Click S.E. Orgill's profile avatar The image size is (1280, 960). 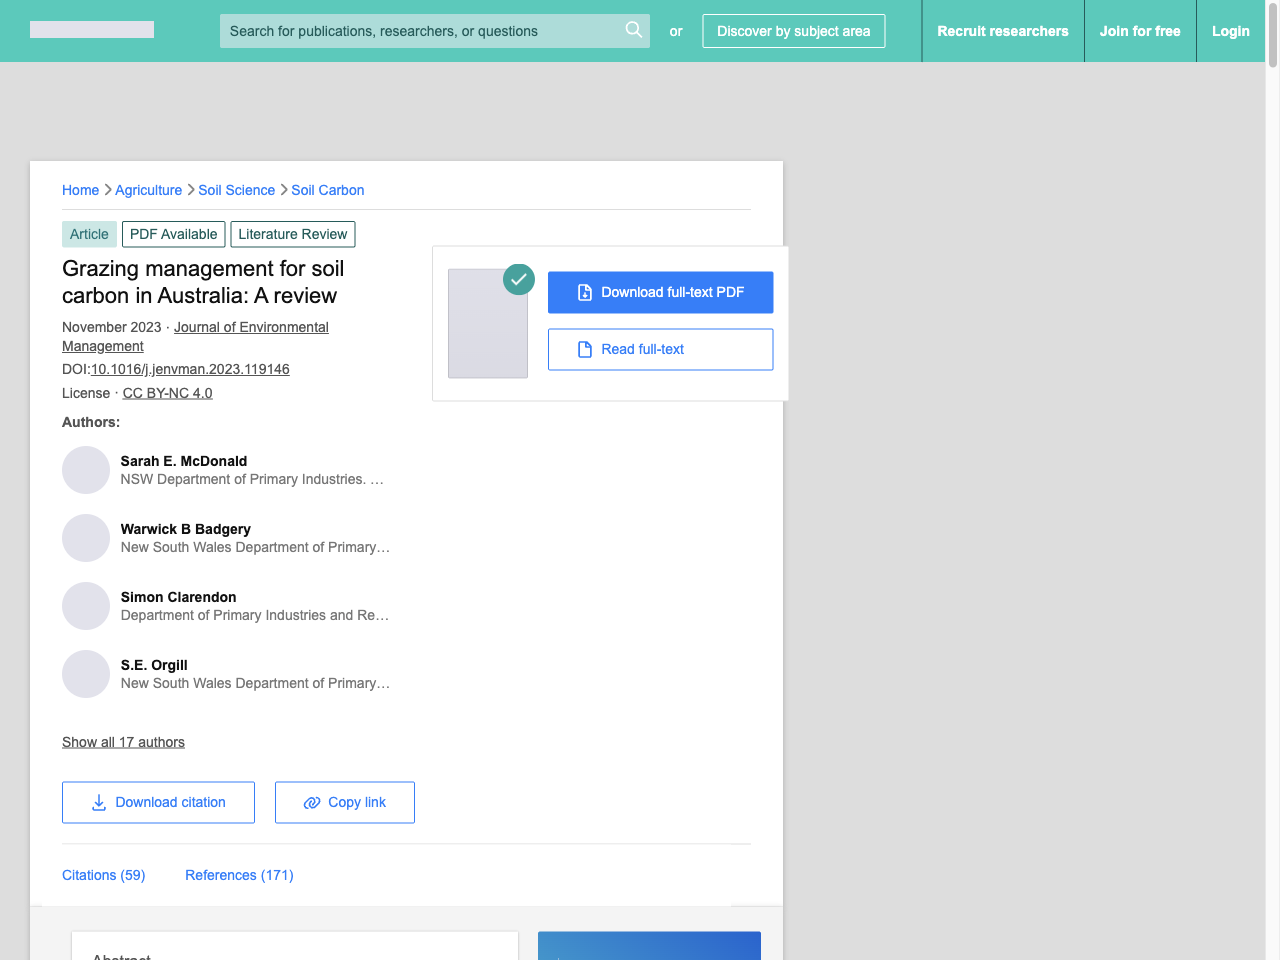point(86,674)
